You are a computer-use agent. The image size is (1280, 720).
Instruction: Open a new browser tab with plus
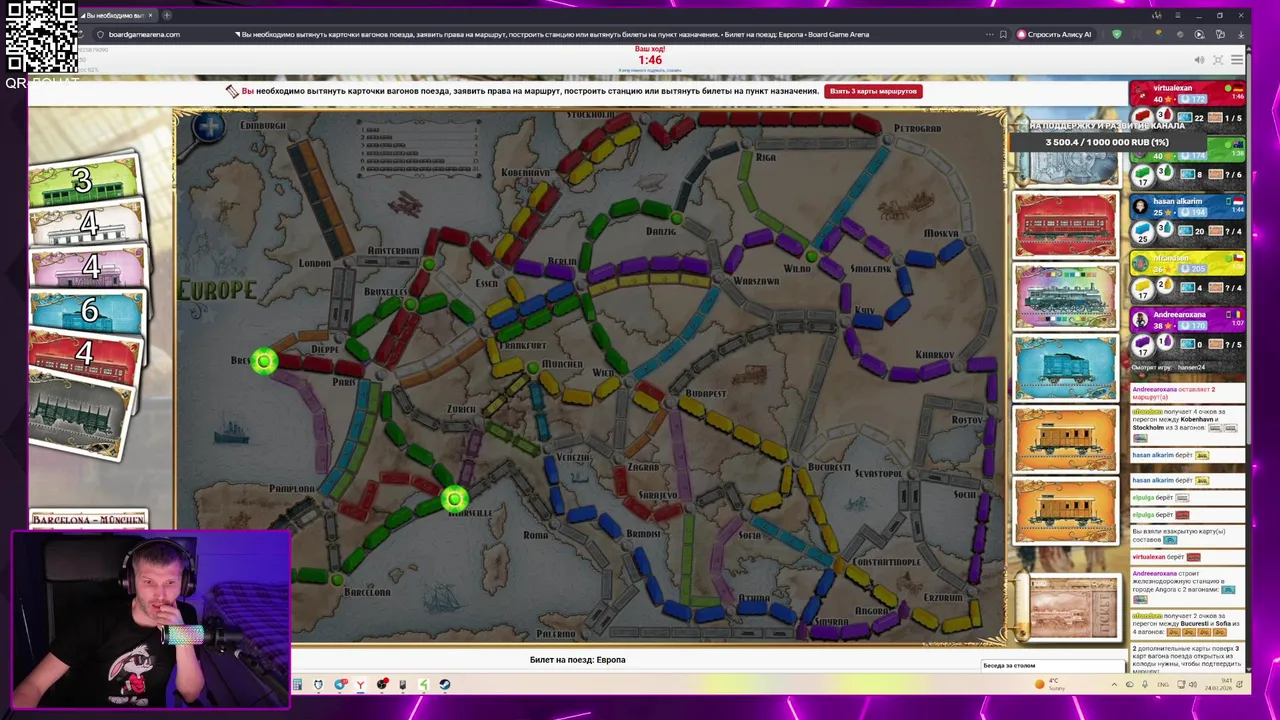tap(167, 15)
